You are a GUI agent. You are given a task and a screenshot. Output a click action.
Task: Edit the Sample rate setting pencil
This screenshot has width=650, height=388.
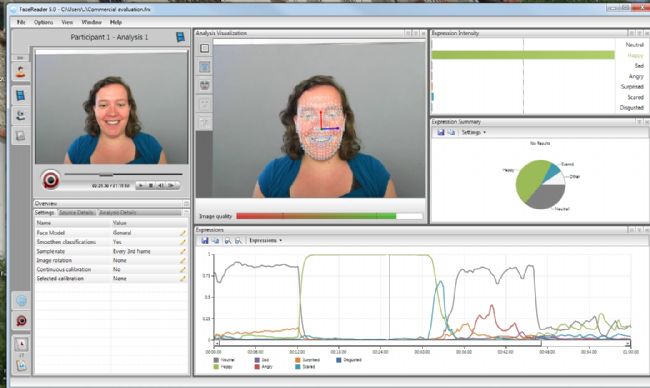[x=183, y=251]
